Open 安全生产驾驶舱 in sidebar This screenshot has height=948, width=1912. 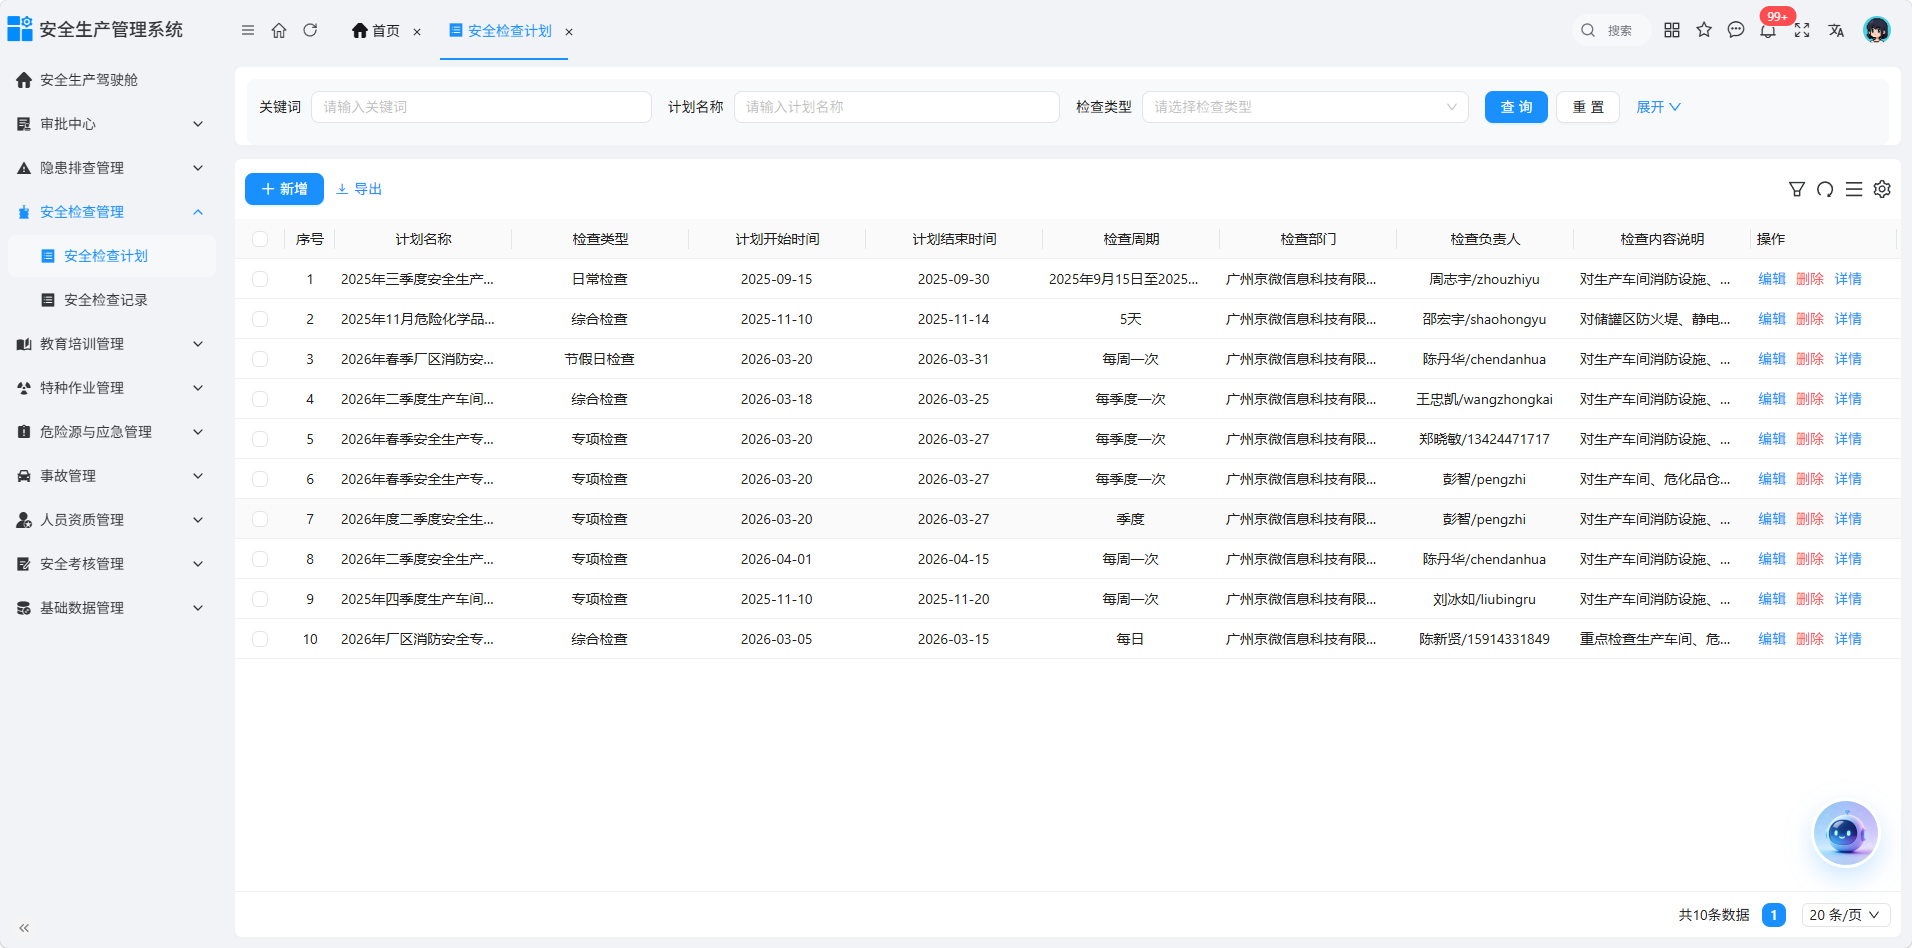pyautogui.click(x=110, y=80)
